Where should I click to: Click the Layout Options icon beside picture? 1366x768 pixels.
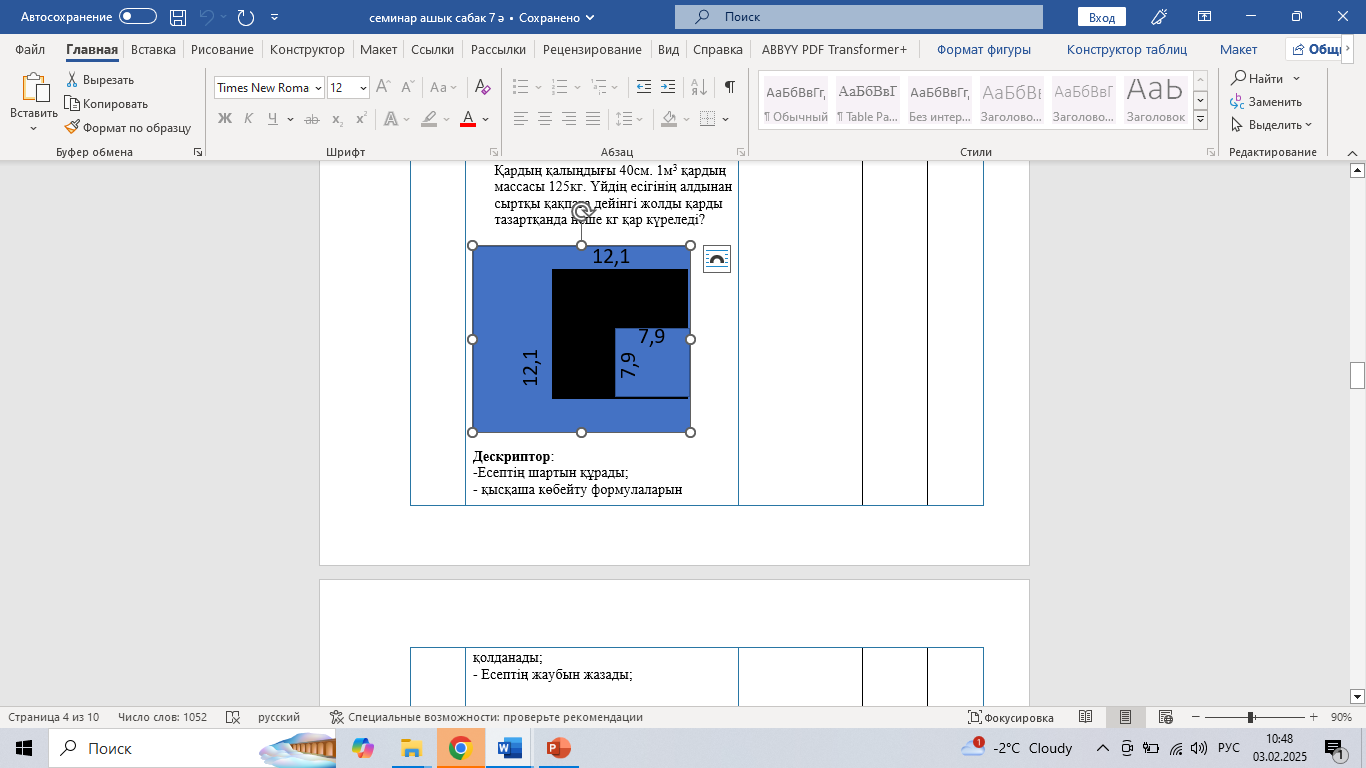[x=717, y=259]
